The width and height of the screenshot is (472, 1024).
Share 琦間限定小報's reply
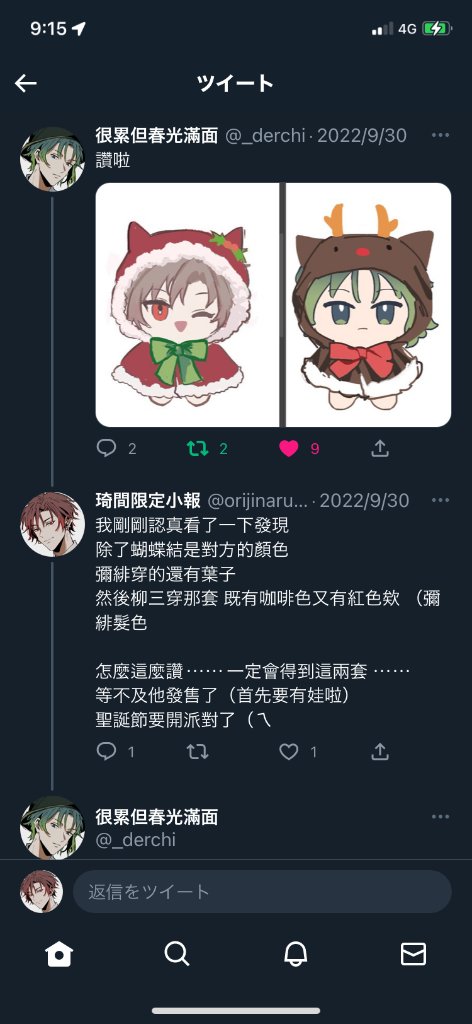pyautogui.click(x=380, y=752)
